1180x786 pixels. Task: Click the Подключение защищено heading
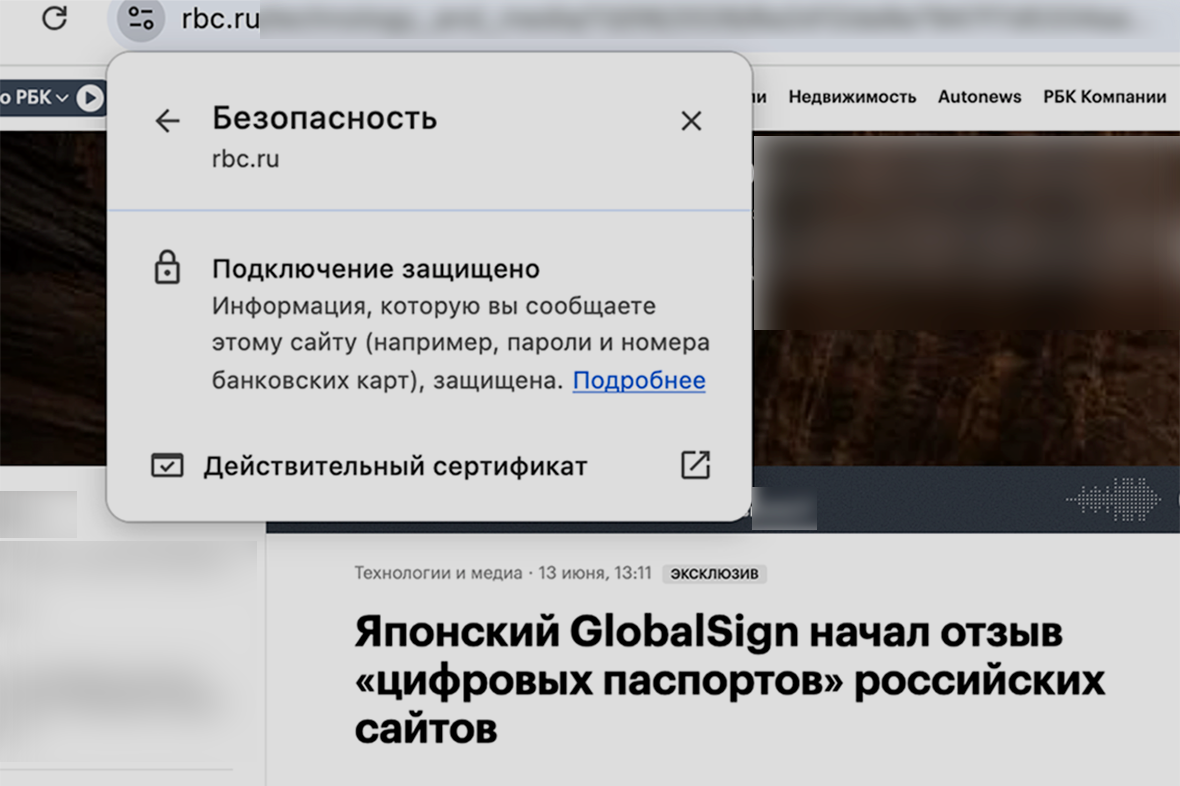pyautogui.click(x=376, y=269)
